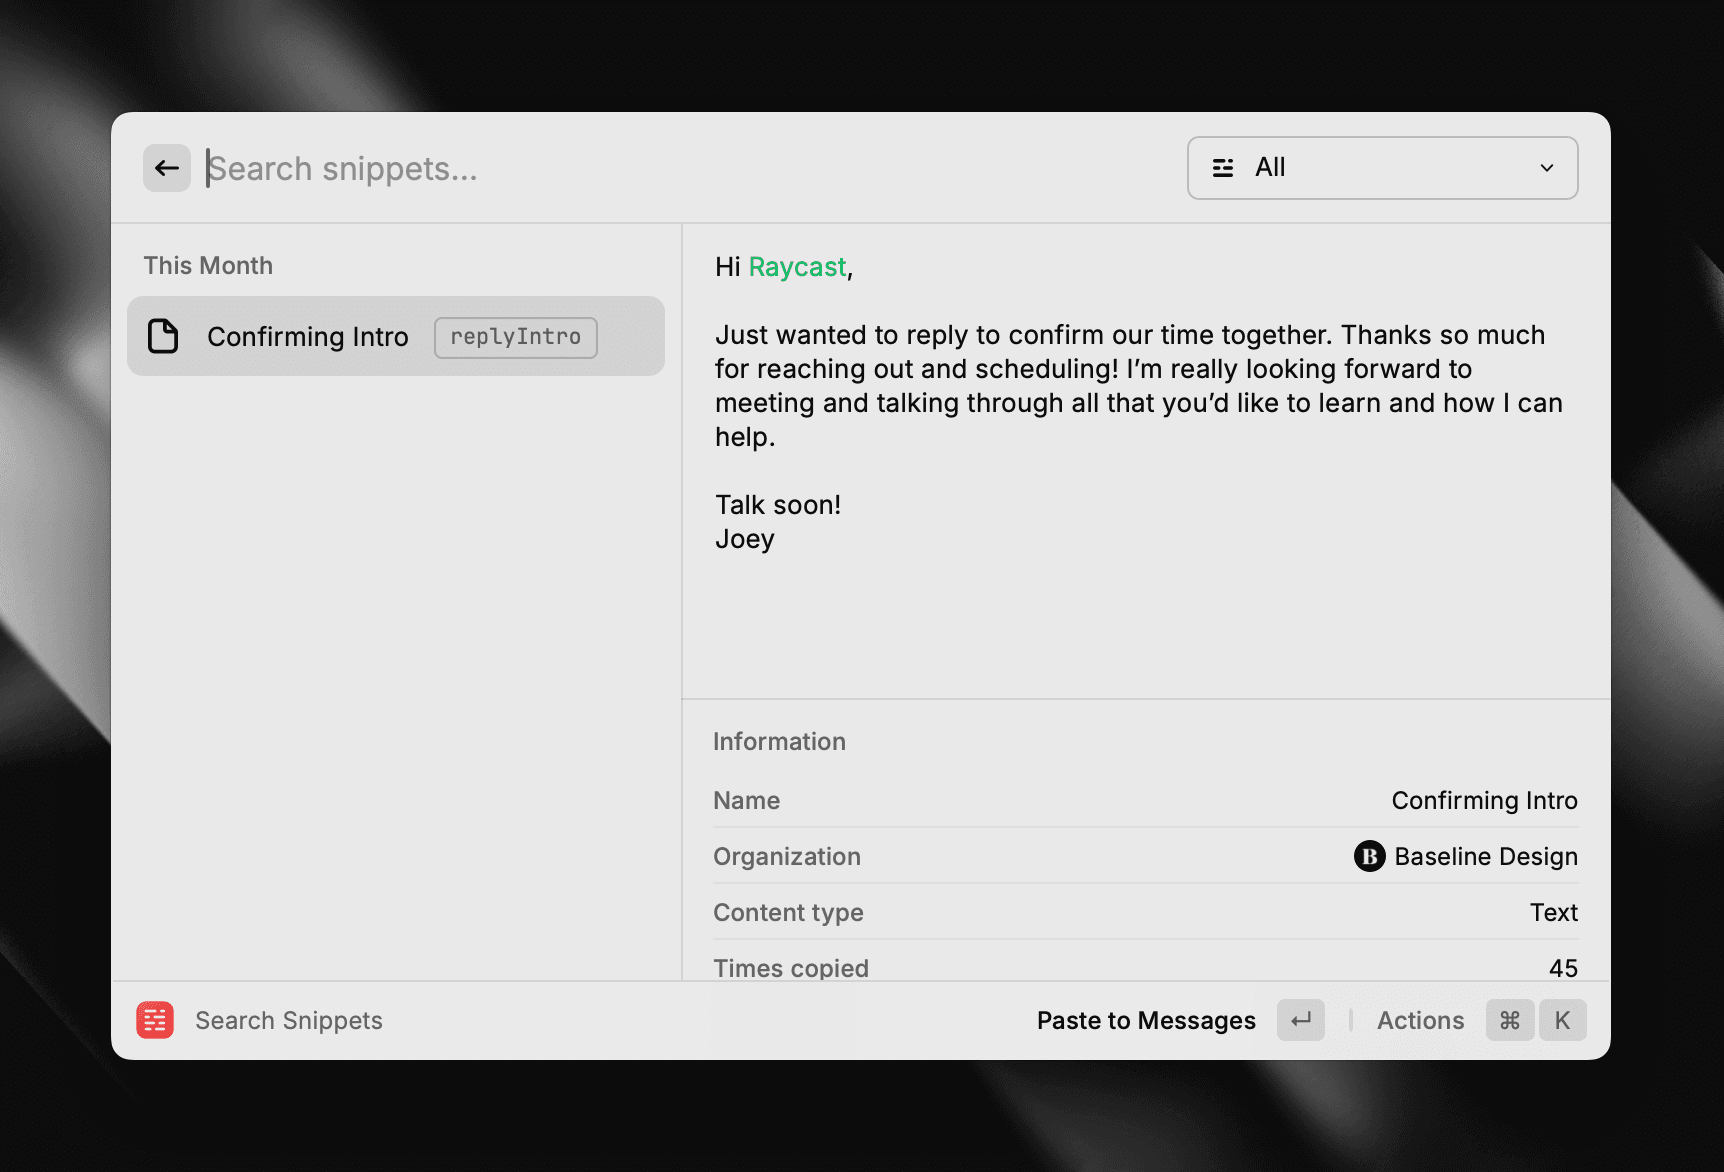Click the Baseline Design organization name
1724x1172 pixels.
click(1486, 856)
